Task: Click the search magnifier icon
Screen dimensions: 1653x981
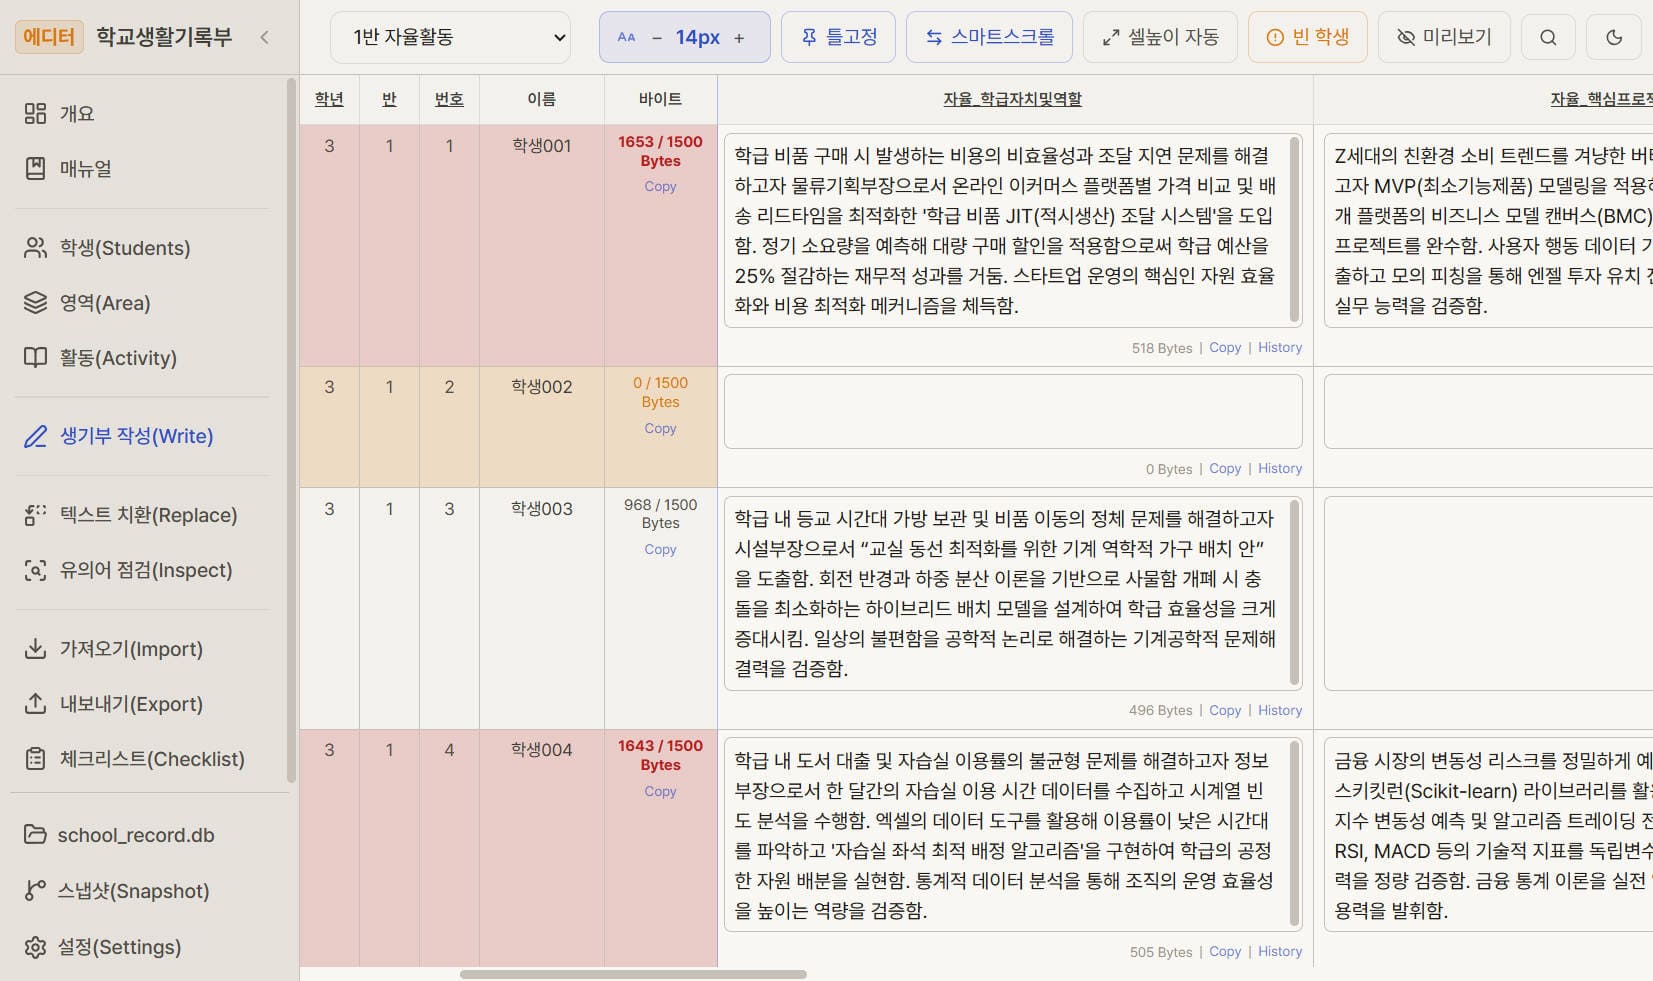Action: click(x=1548, y=37)
